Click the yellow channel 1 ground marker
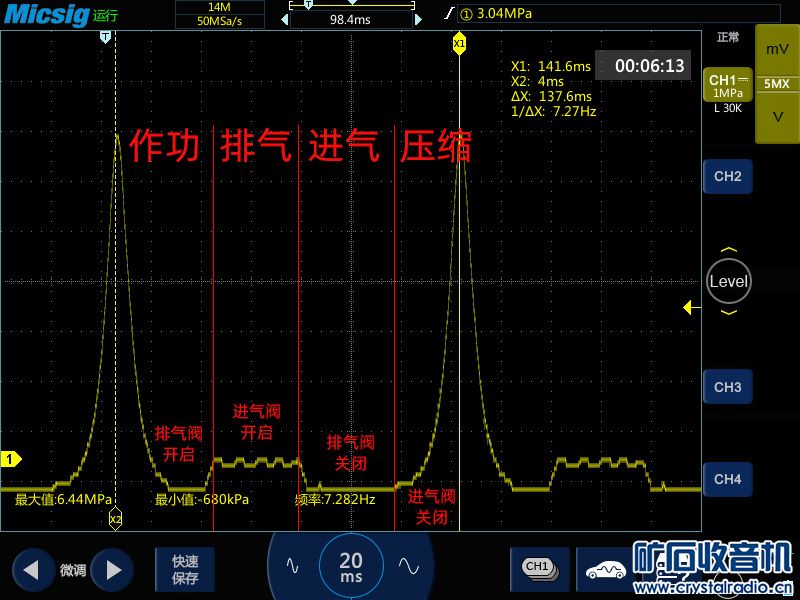The width and height of the screenshot is (800, 600). [x=10, y=459]
